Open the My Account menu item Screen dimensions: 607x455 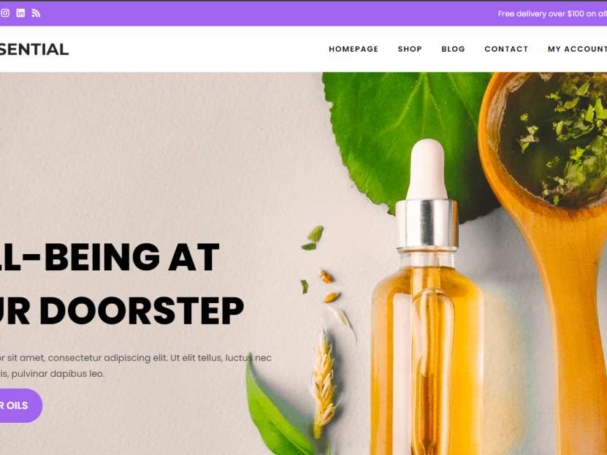[577, 49]
